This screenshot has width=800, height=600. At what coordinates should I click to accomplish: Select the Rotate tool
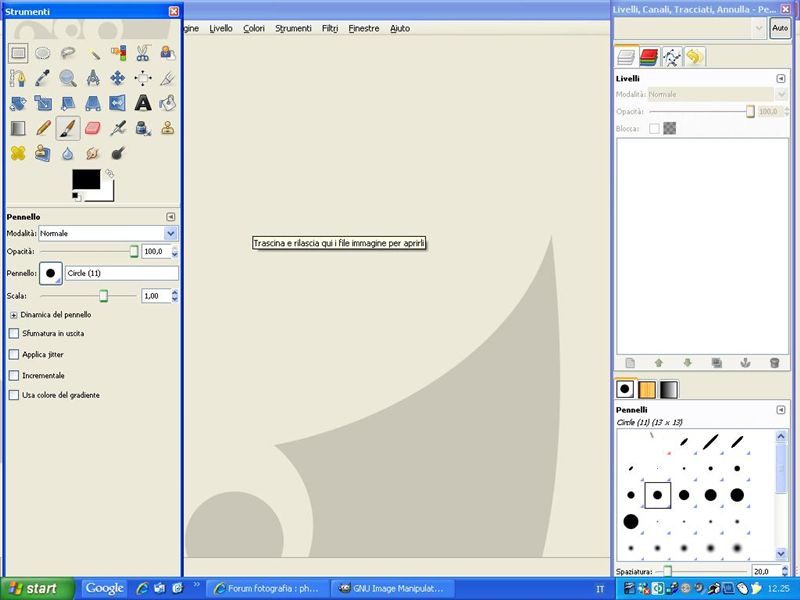18,103
